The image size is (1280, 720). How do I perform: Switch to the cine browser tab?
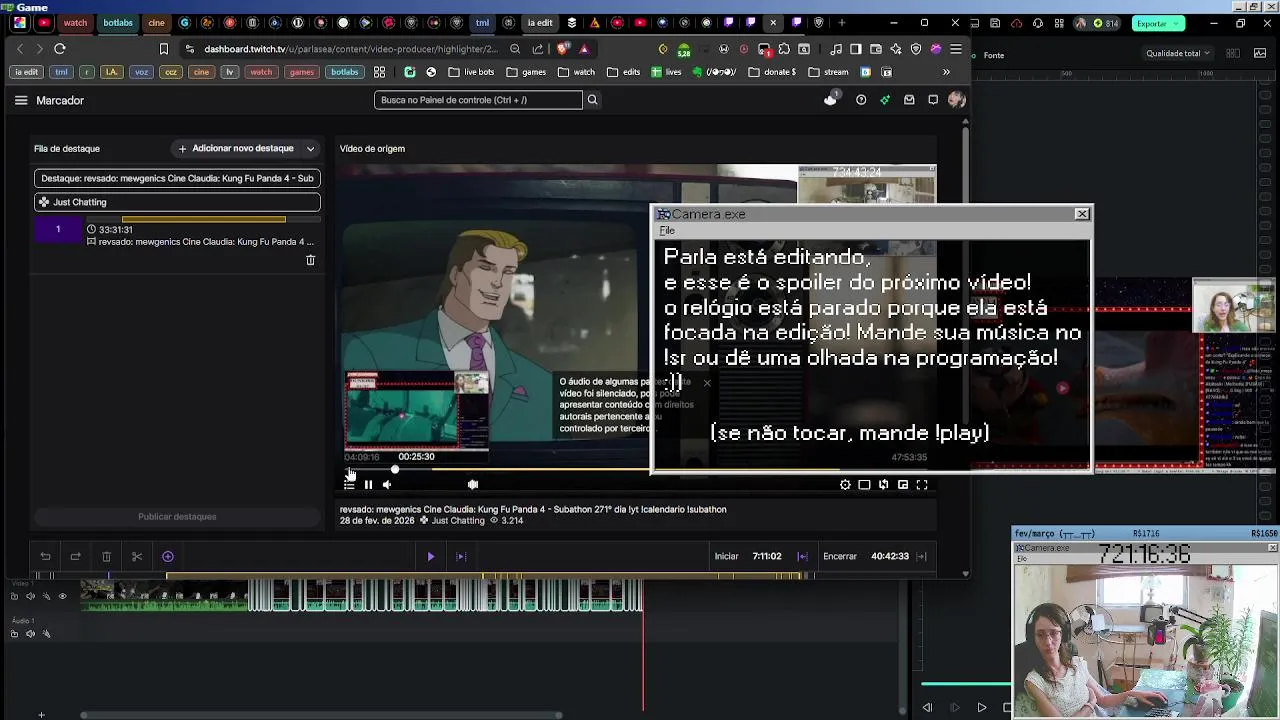(x=156, y=23)
